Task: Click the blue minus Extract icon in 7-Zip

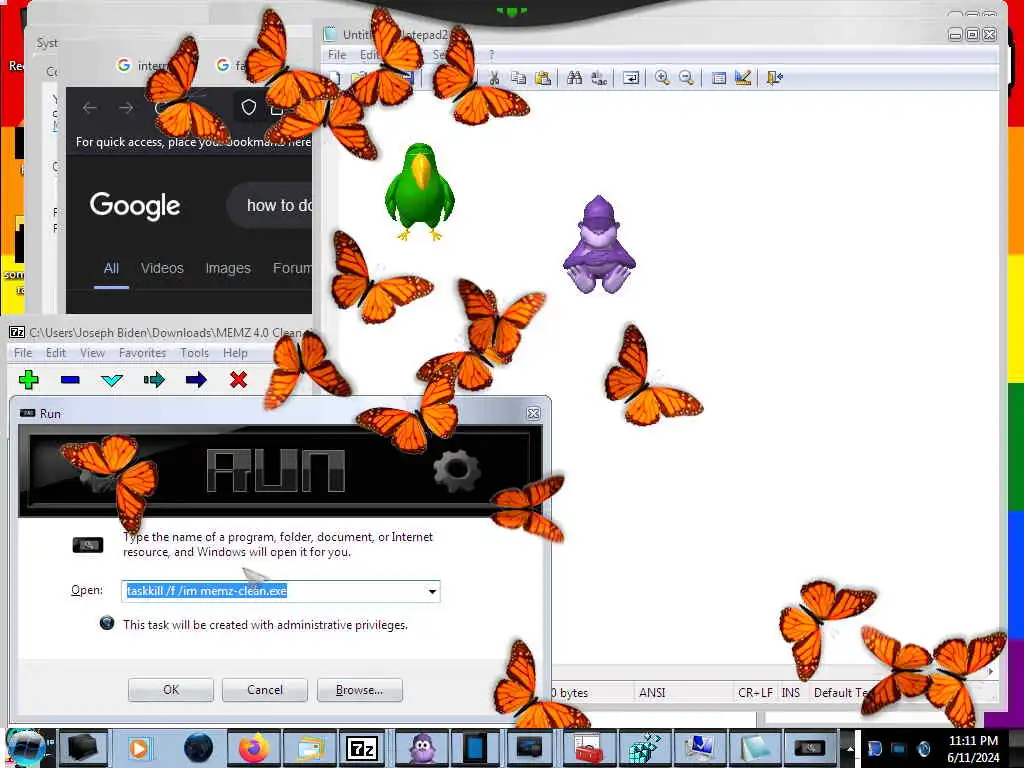Action: tap(70, 379)
